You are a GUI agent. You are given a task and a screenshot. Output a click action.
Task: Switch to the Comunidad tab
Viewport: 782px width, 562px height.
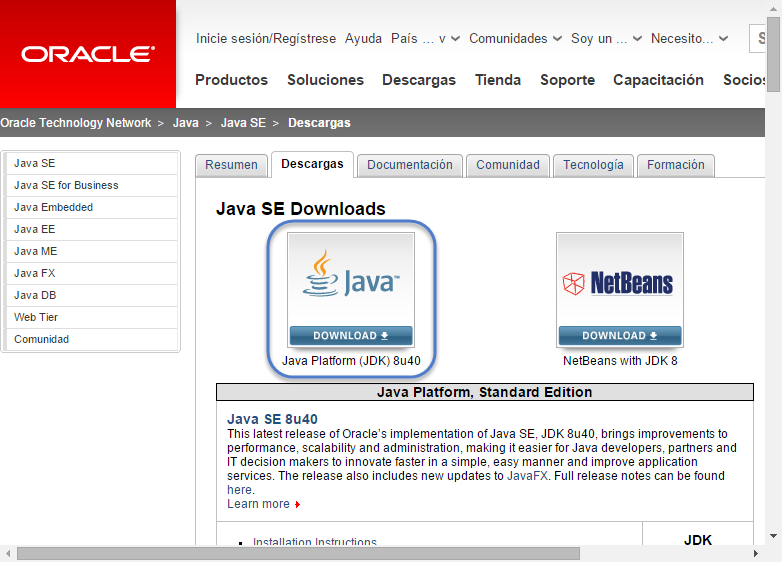[508, 165]
